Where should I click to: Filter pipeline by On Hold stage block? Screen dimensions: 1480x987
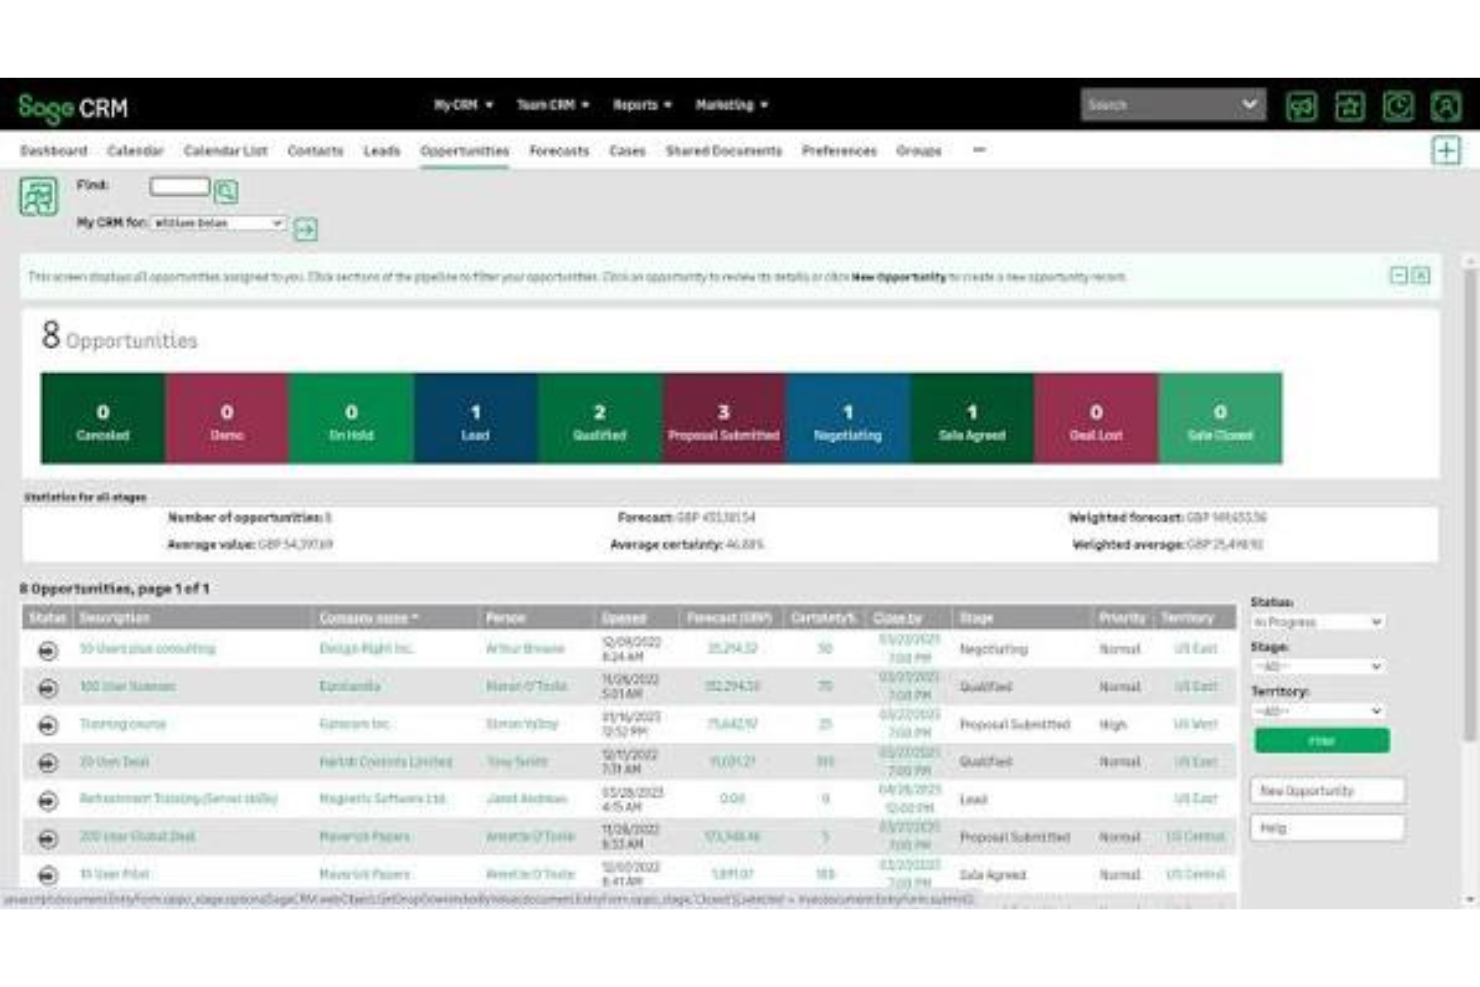[351, 419]
